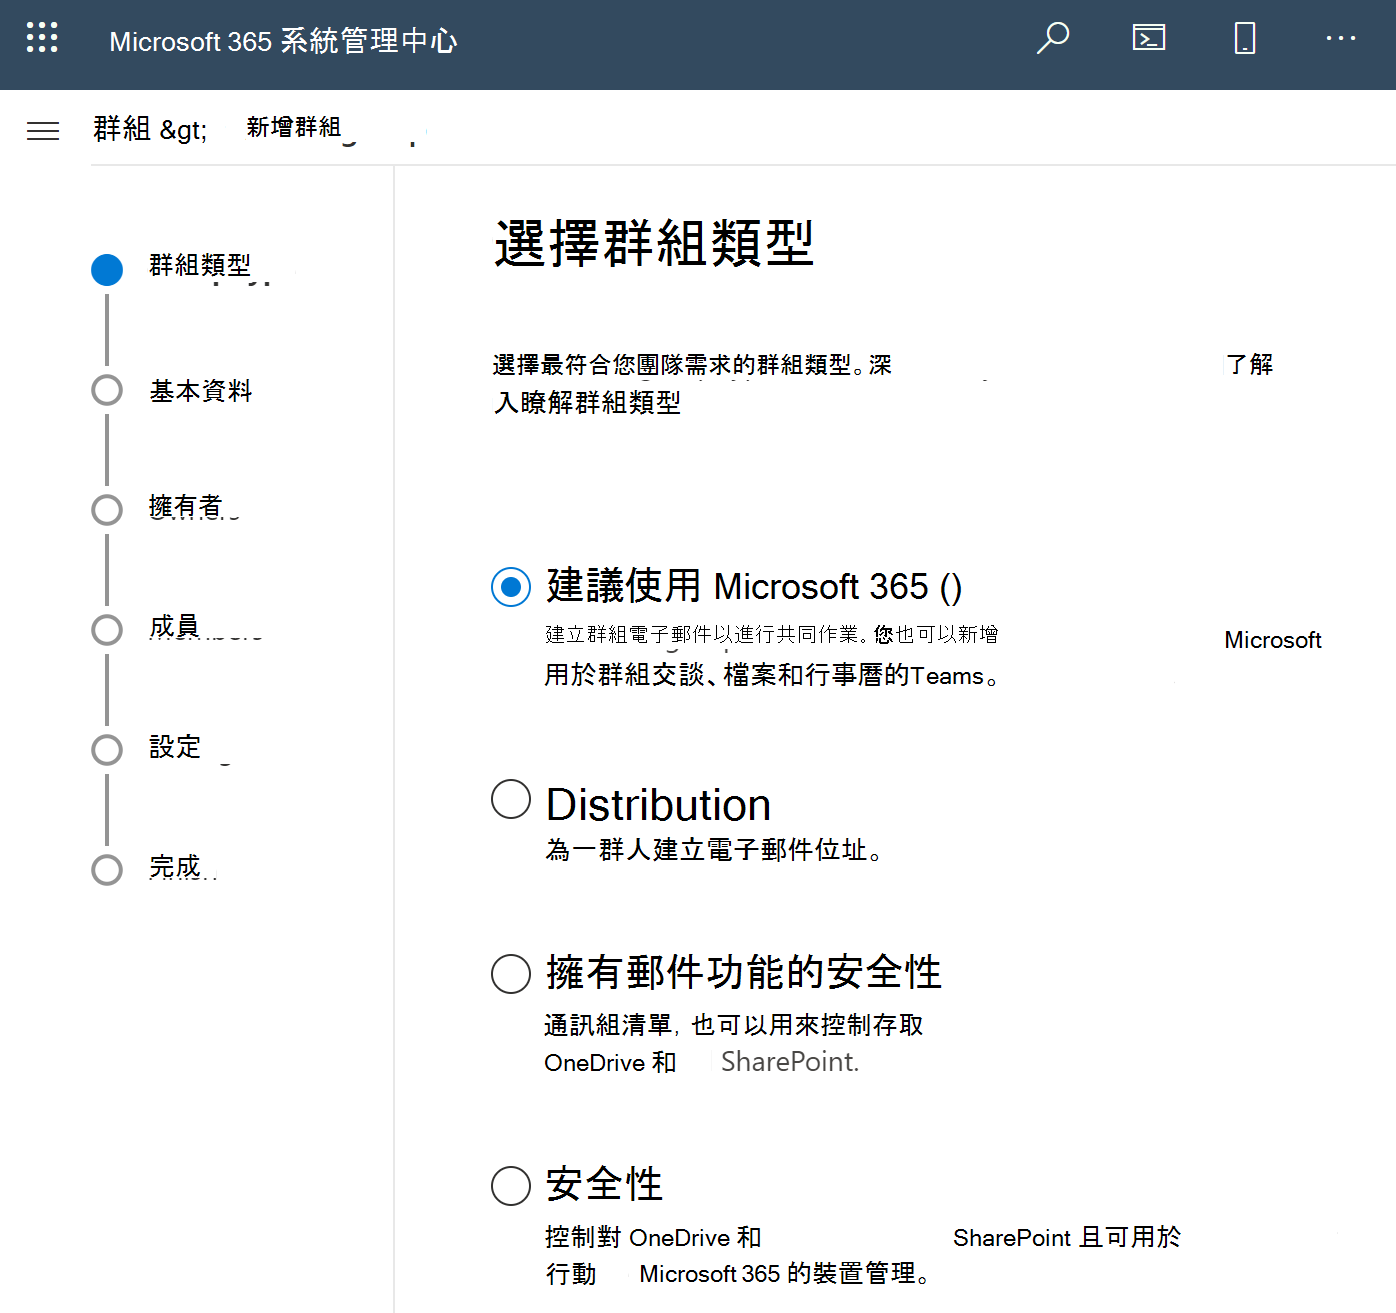The height and width of the screenshot is (1313, 1396).
Task: Click the Distribution option label
Action: pyautogui.click(x=658, y=805)
